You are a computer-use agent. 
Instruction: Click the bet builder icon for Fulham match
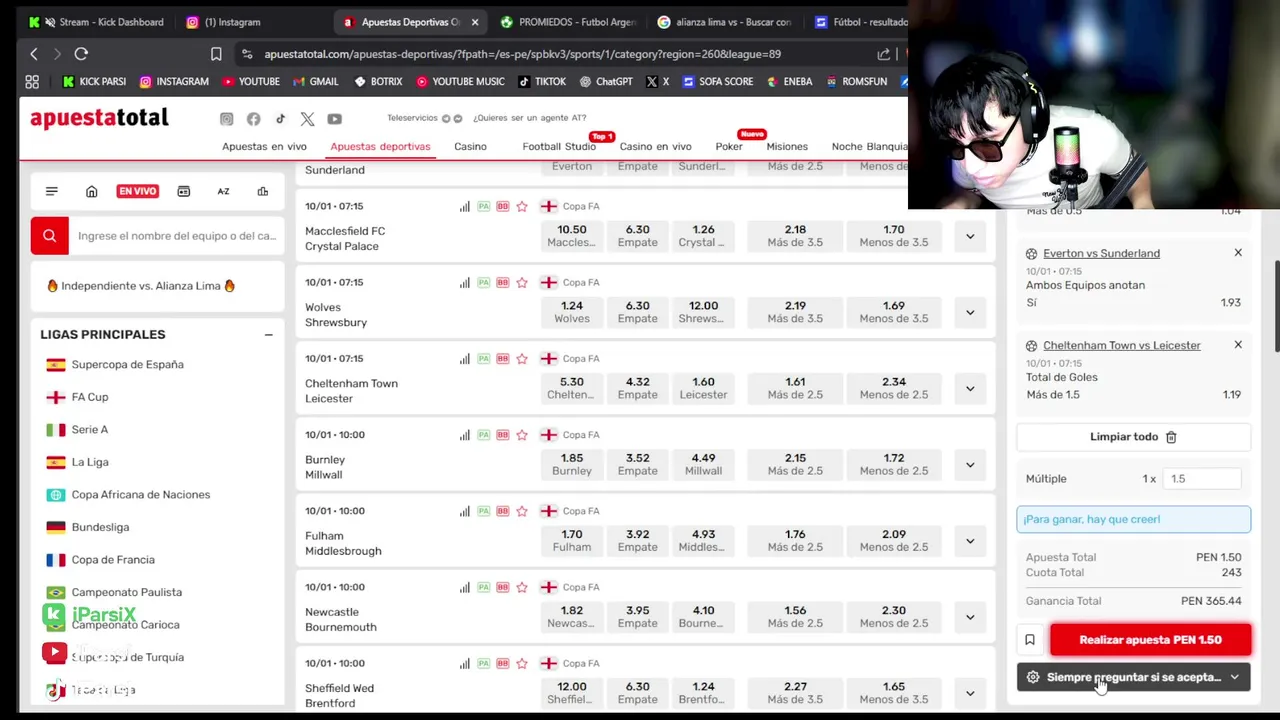click(503, 511)
